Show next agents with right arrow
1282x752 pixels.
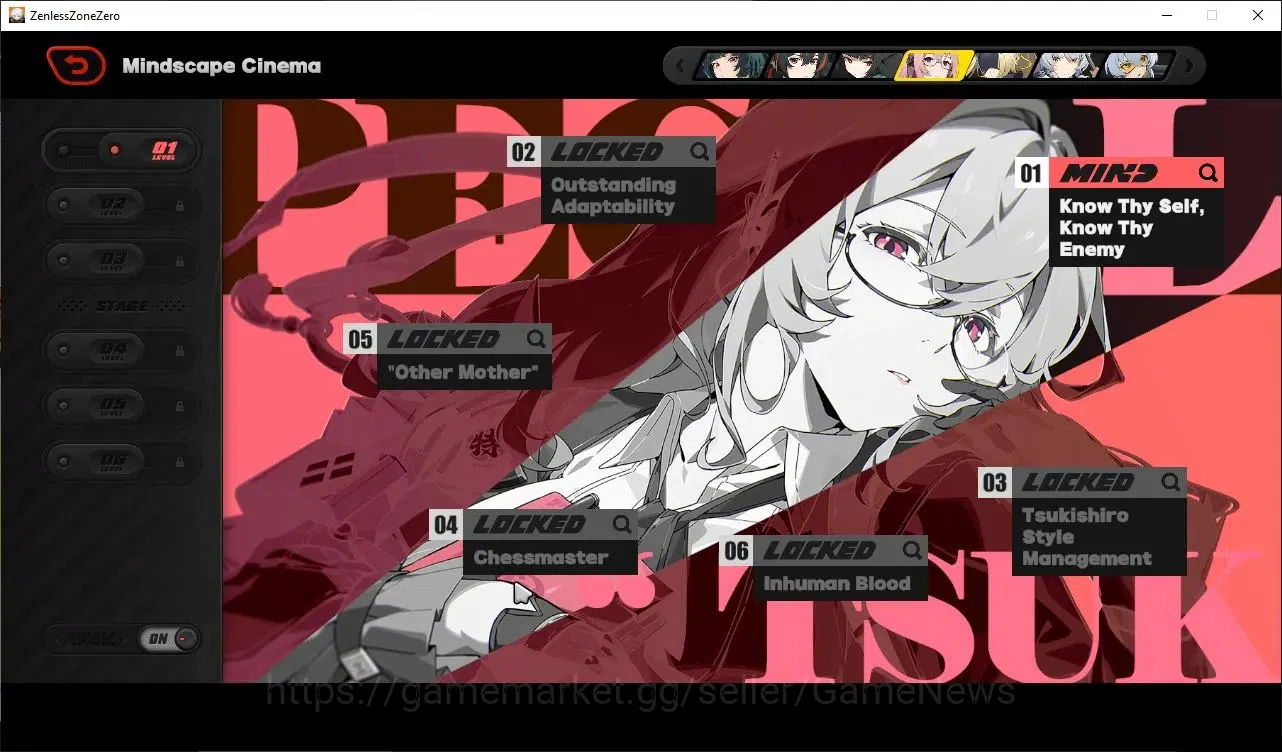coord(1189,66)
